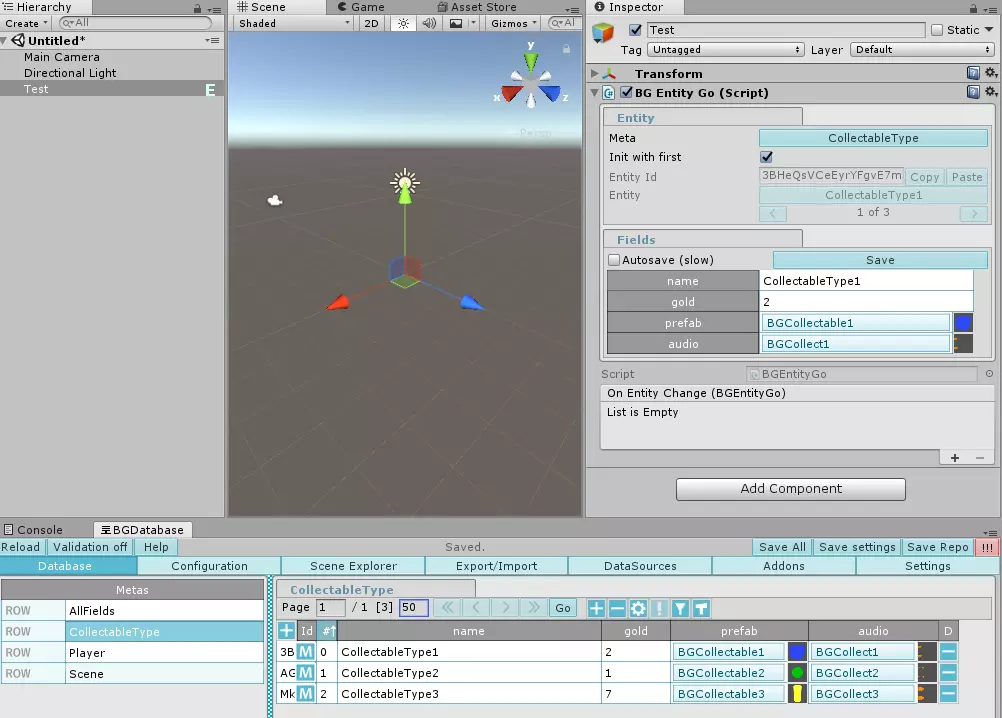Open the BG Entity Go help book icon

[973, 92]
